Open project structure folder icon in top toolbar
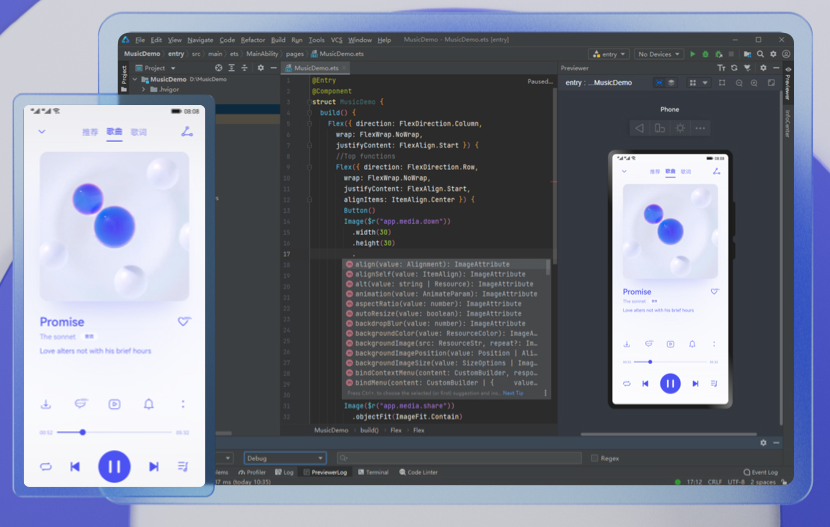 pos(747,54)
